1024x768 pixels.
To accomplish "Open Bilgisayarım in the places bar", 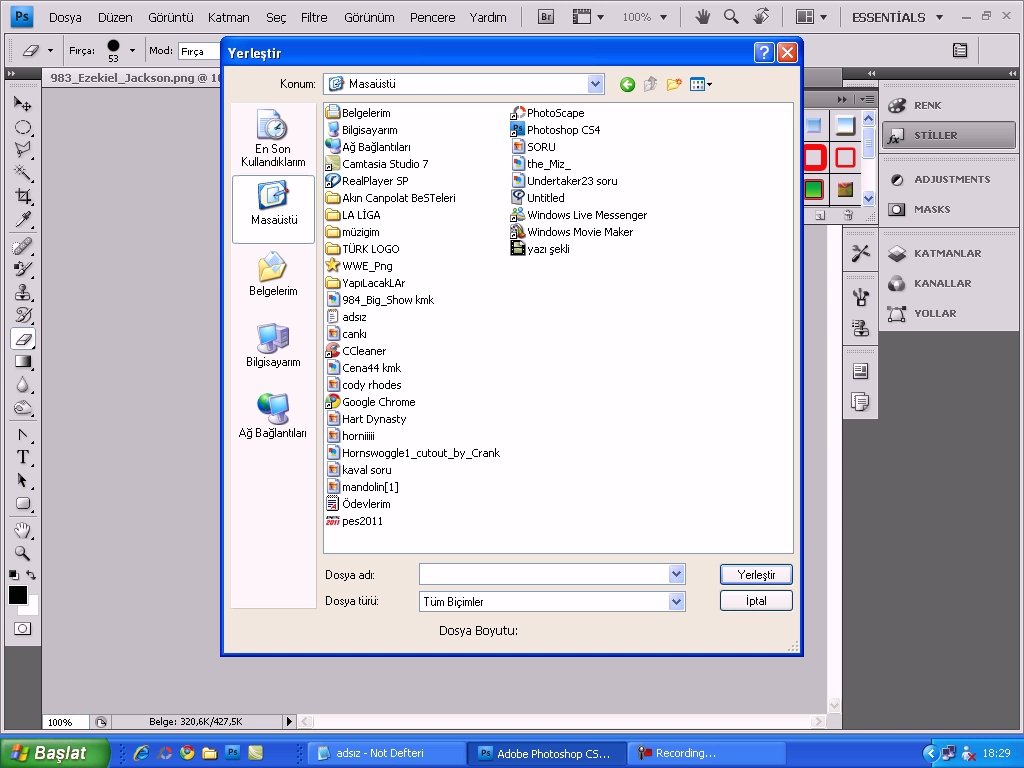I will tap(274, 346).
